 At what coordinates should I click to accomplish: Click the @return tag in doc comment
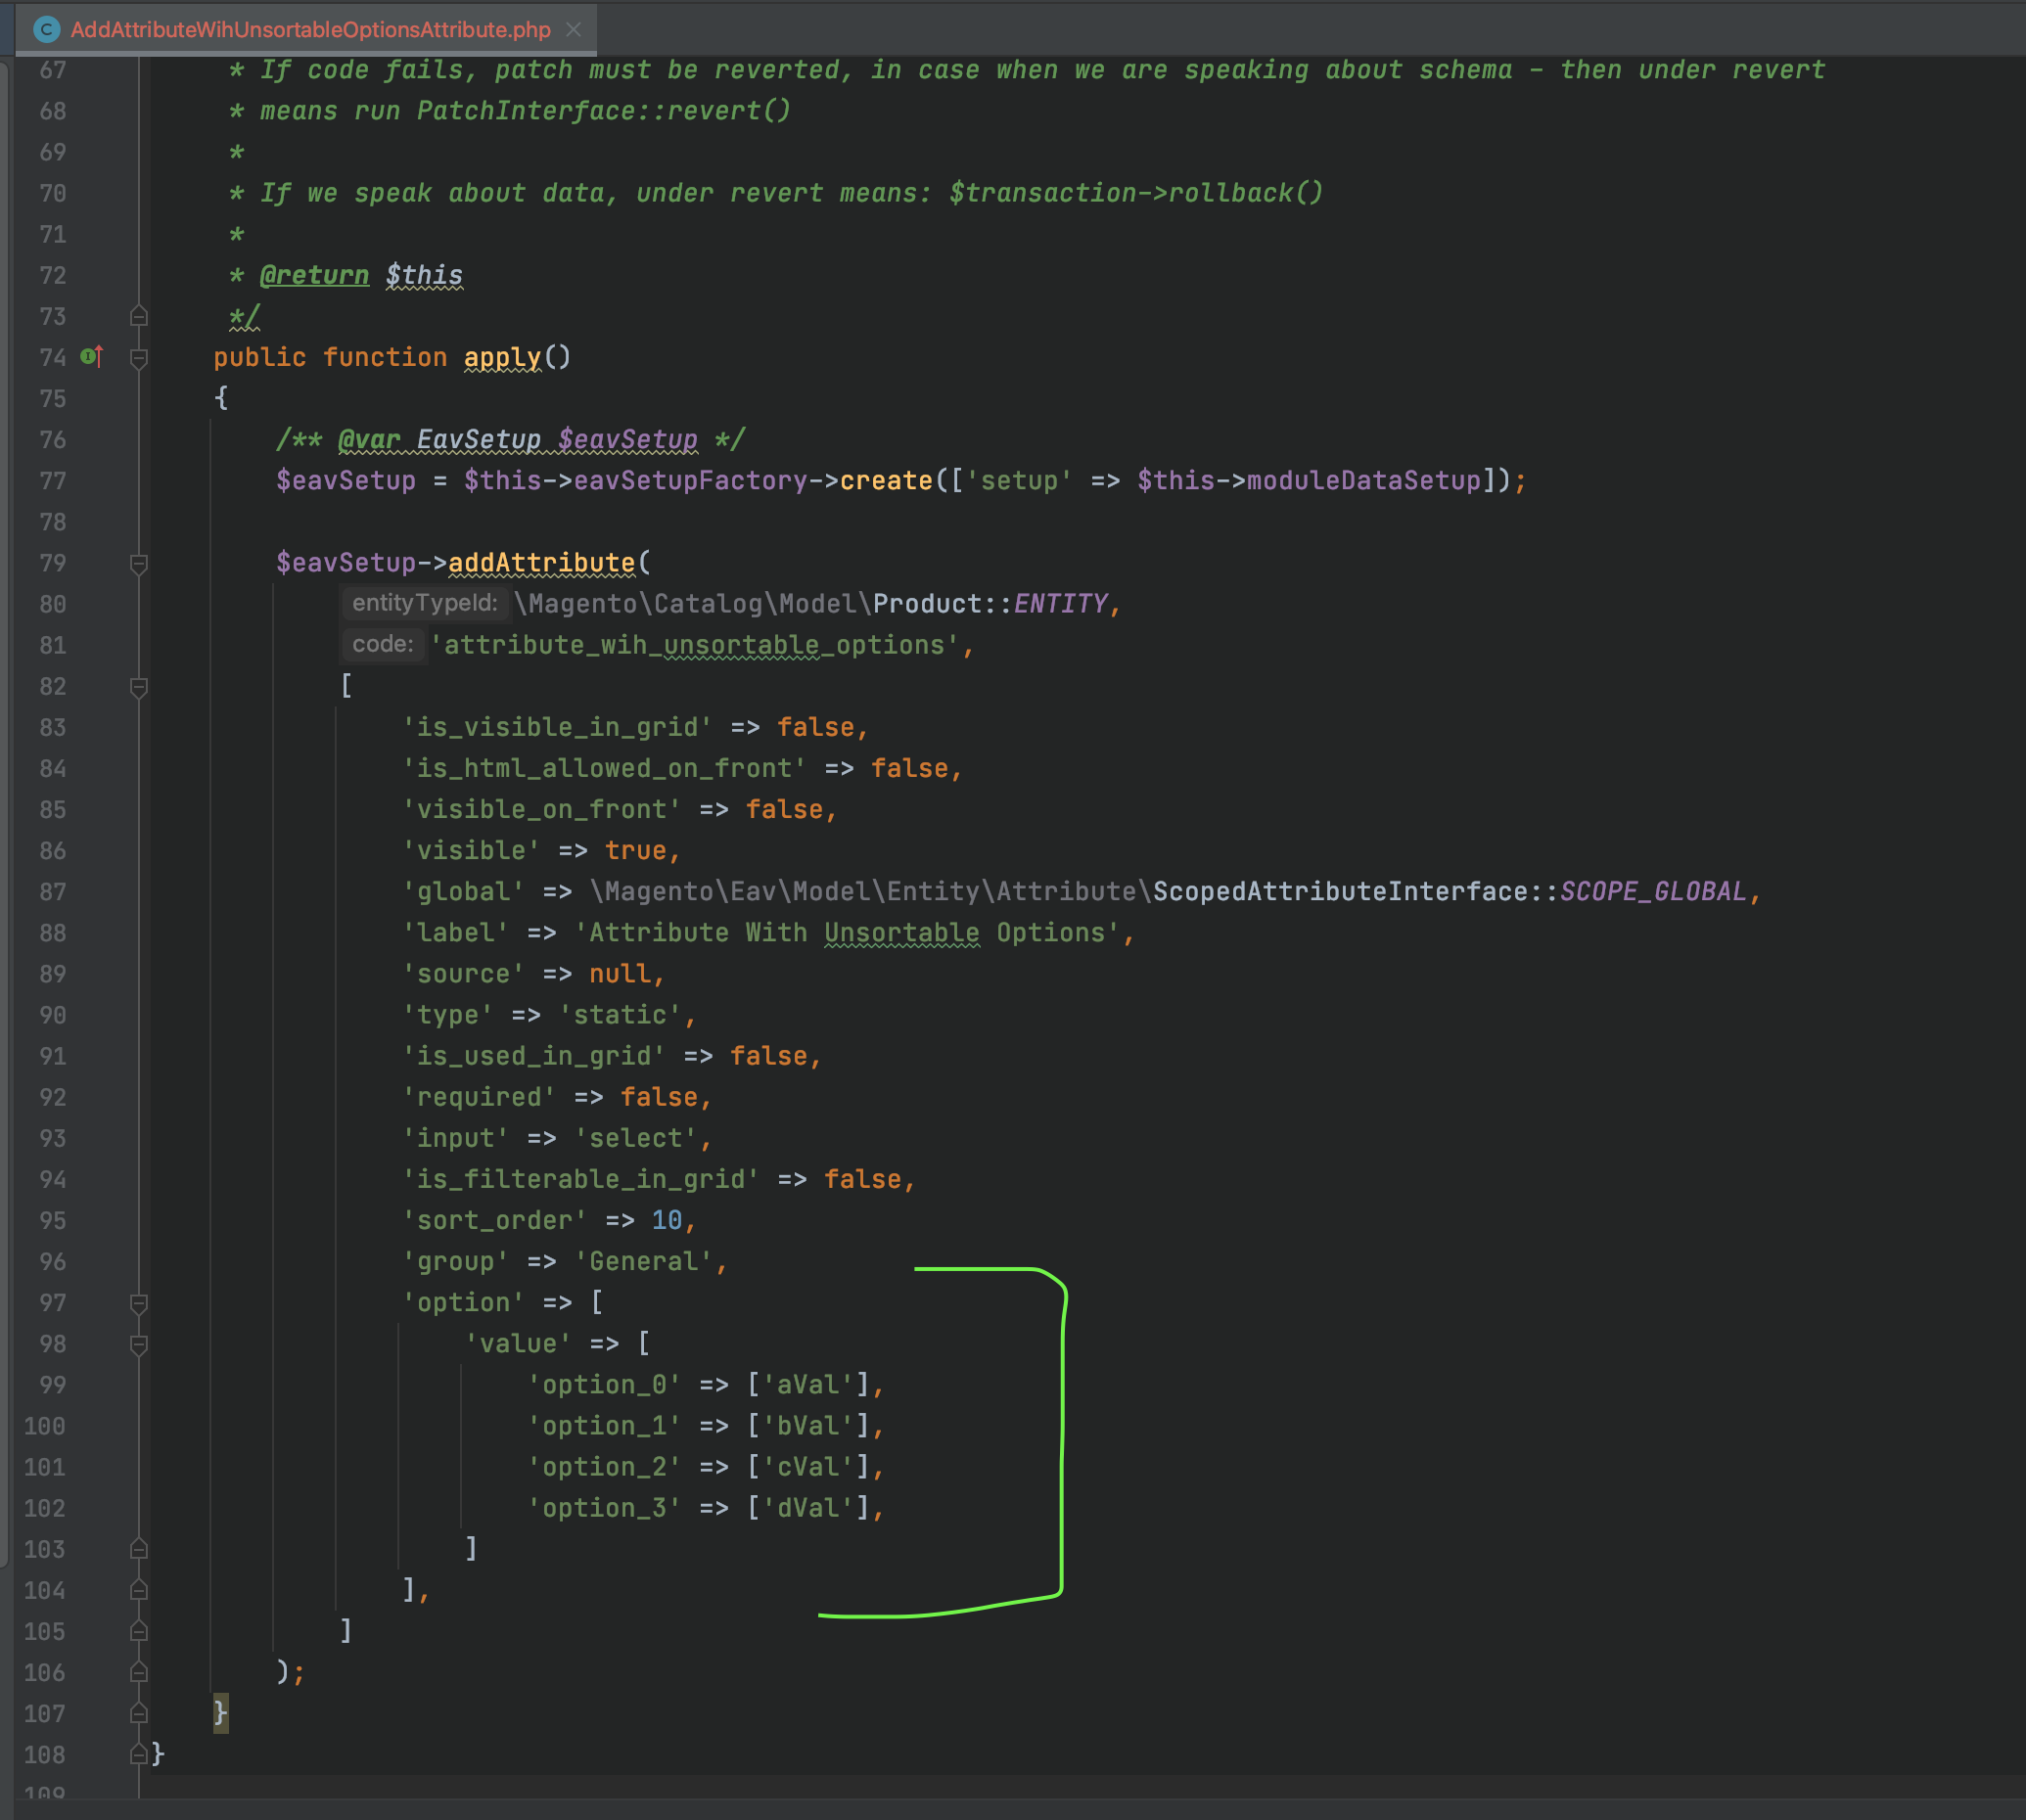[314, 275]
